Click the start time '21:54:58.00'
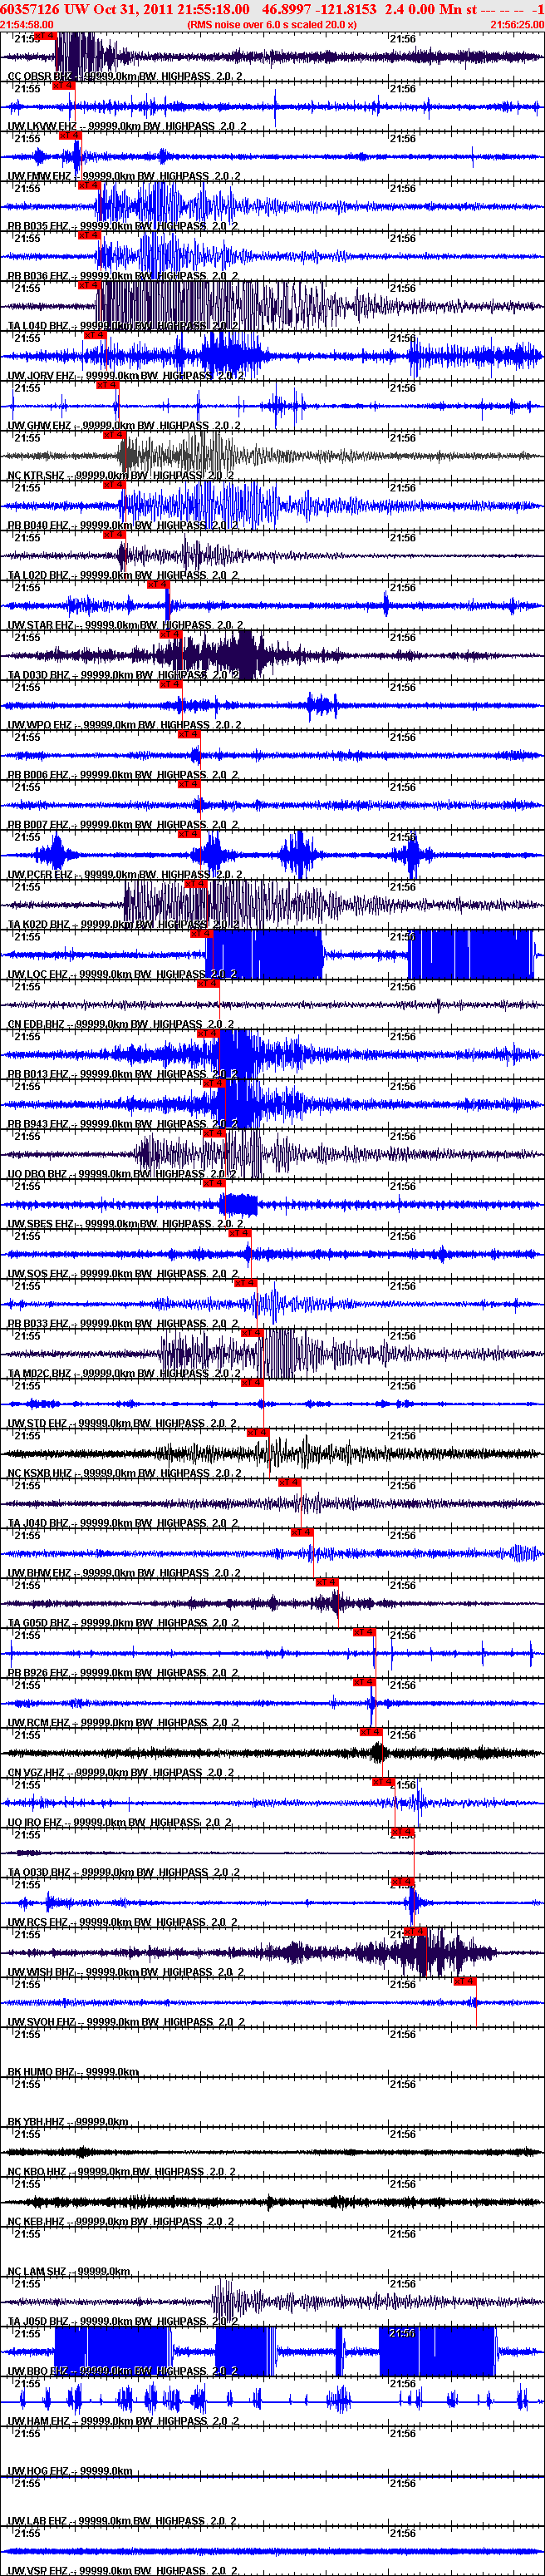This screenshot has width=545, height=2576. coord(27,24)
